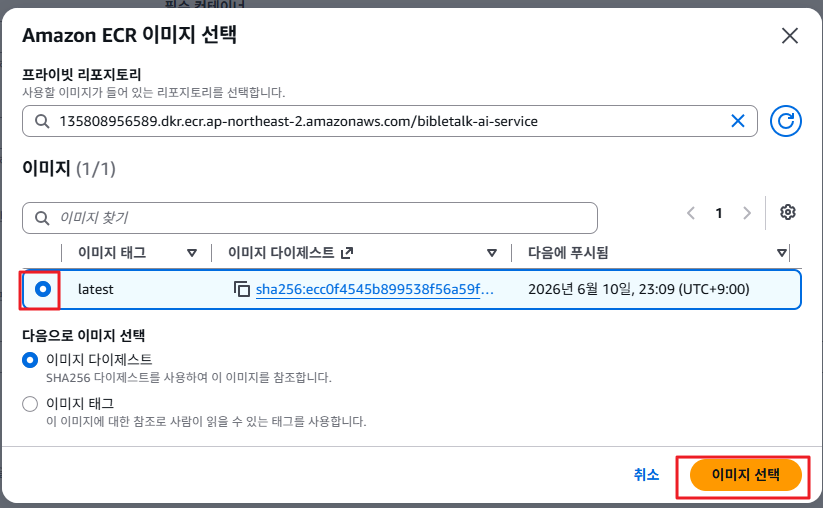
Task: Click the 'latest' tag text
Action: click(96, 289)
